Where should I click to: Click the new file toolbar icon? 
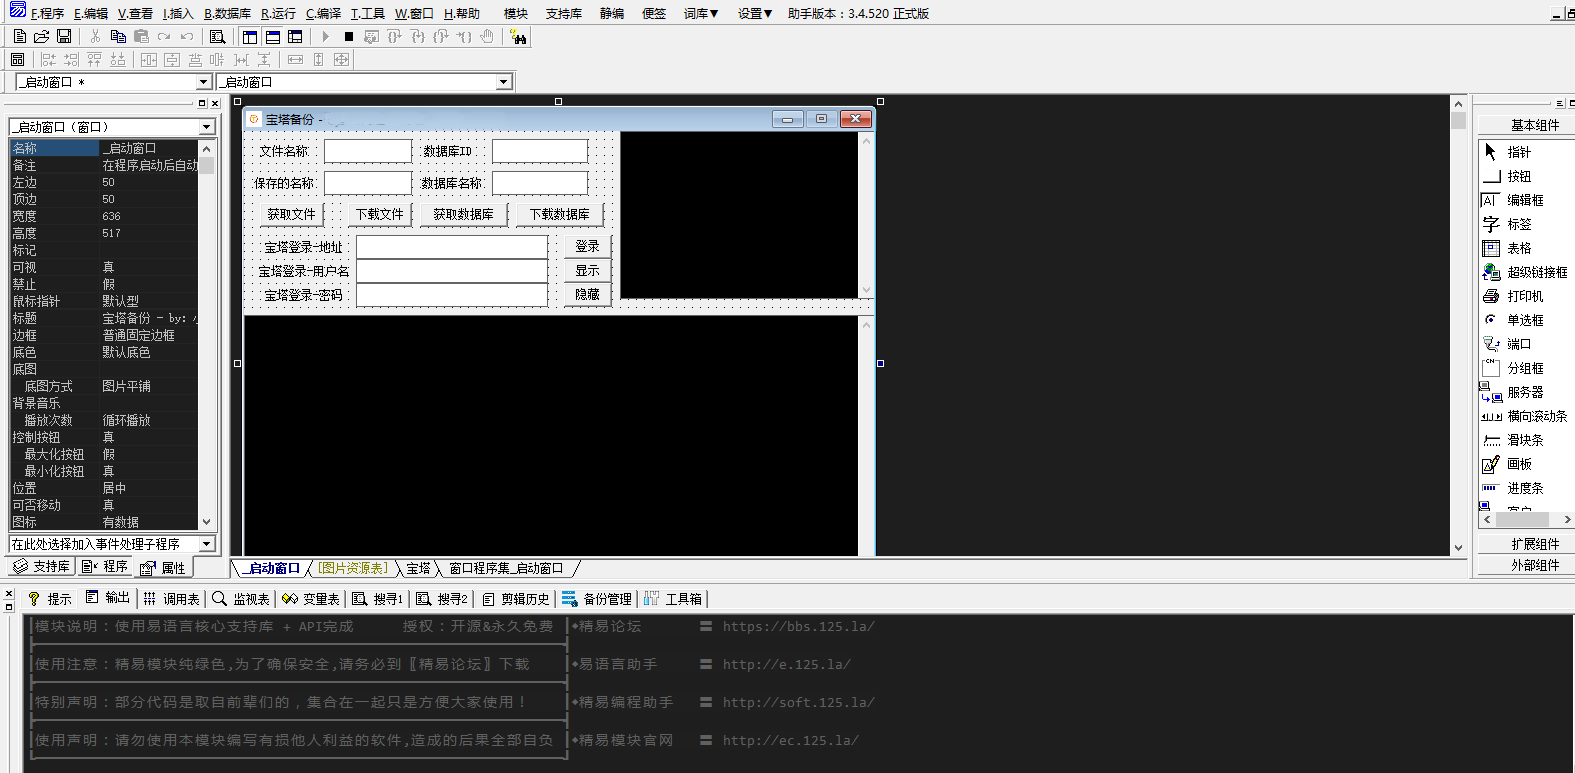tap(20, 37)
